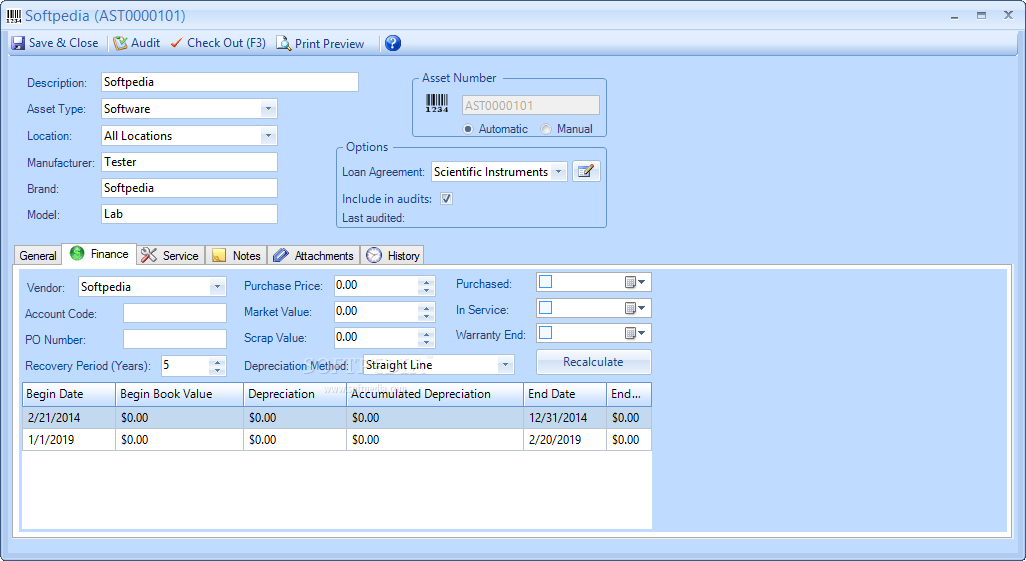Click the paperclip icon on Attachments tab

281,255
